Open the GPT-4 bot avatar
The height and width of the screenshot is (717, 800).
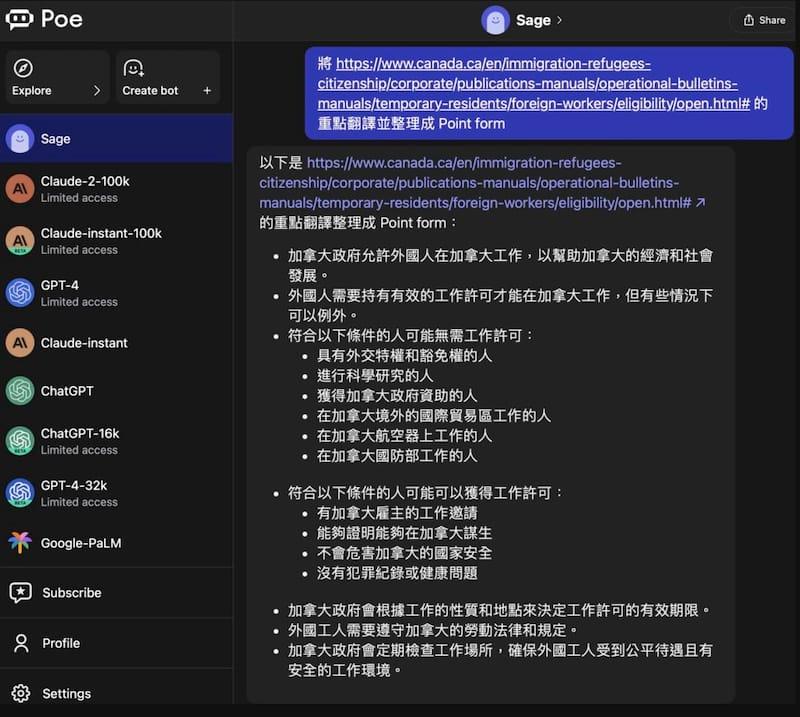pos(20,293)
